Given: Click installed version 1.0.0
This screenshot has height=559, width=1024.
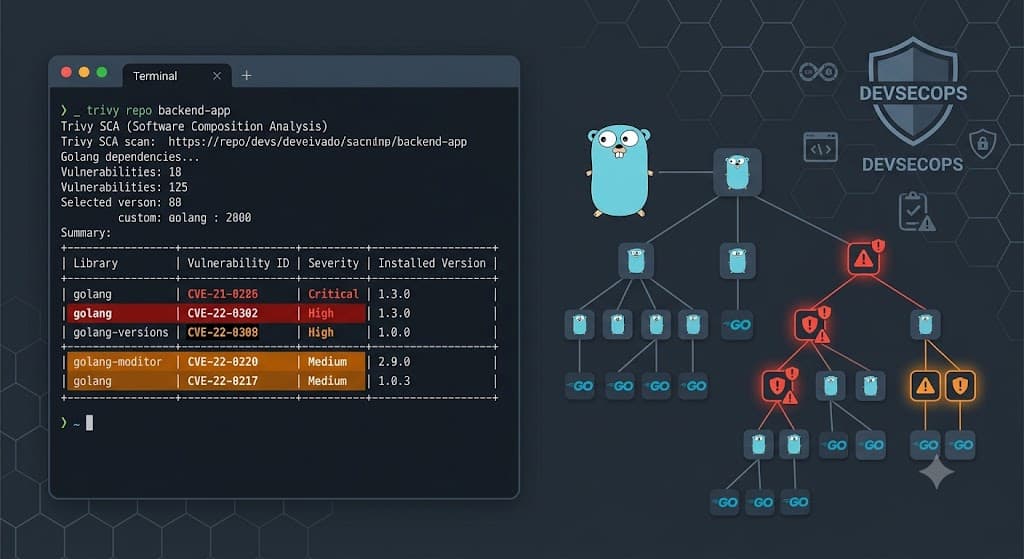Looking at the screenshot, I should click(394, 332).
